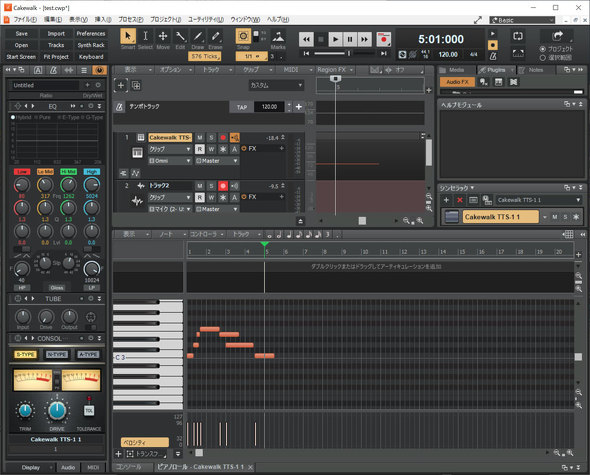Click the Import button
The image size is (590, 475).
[x=56, y=33]
